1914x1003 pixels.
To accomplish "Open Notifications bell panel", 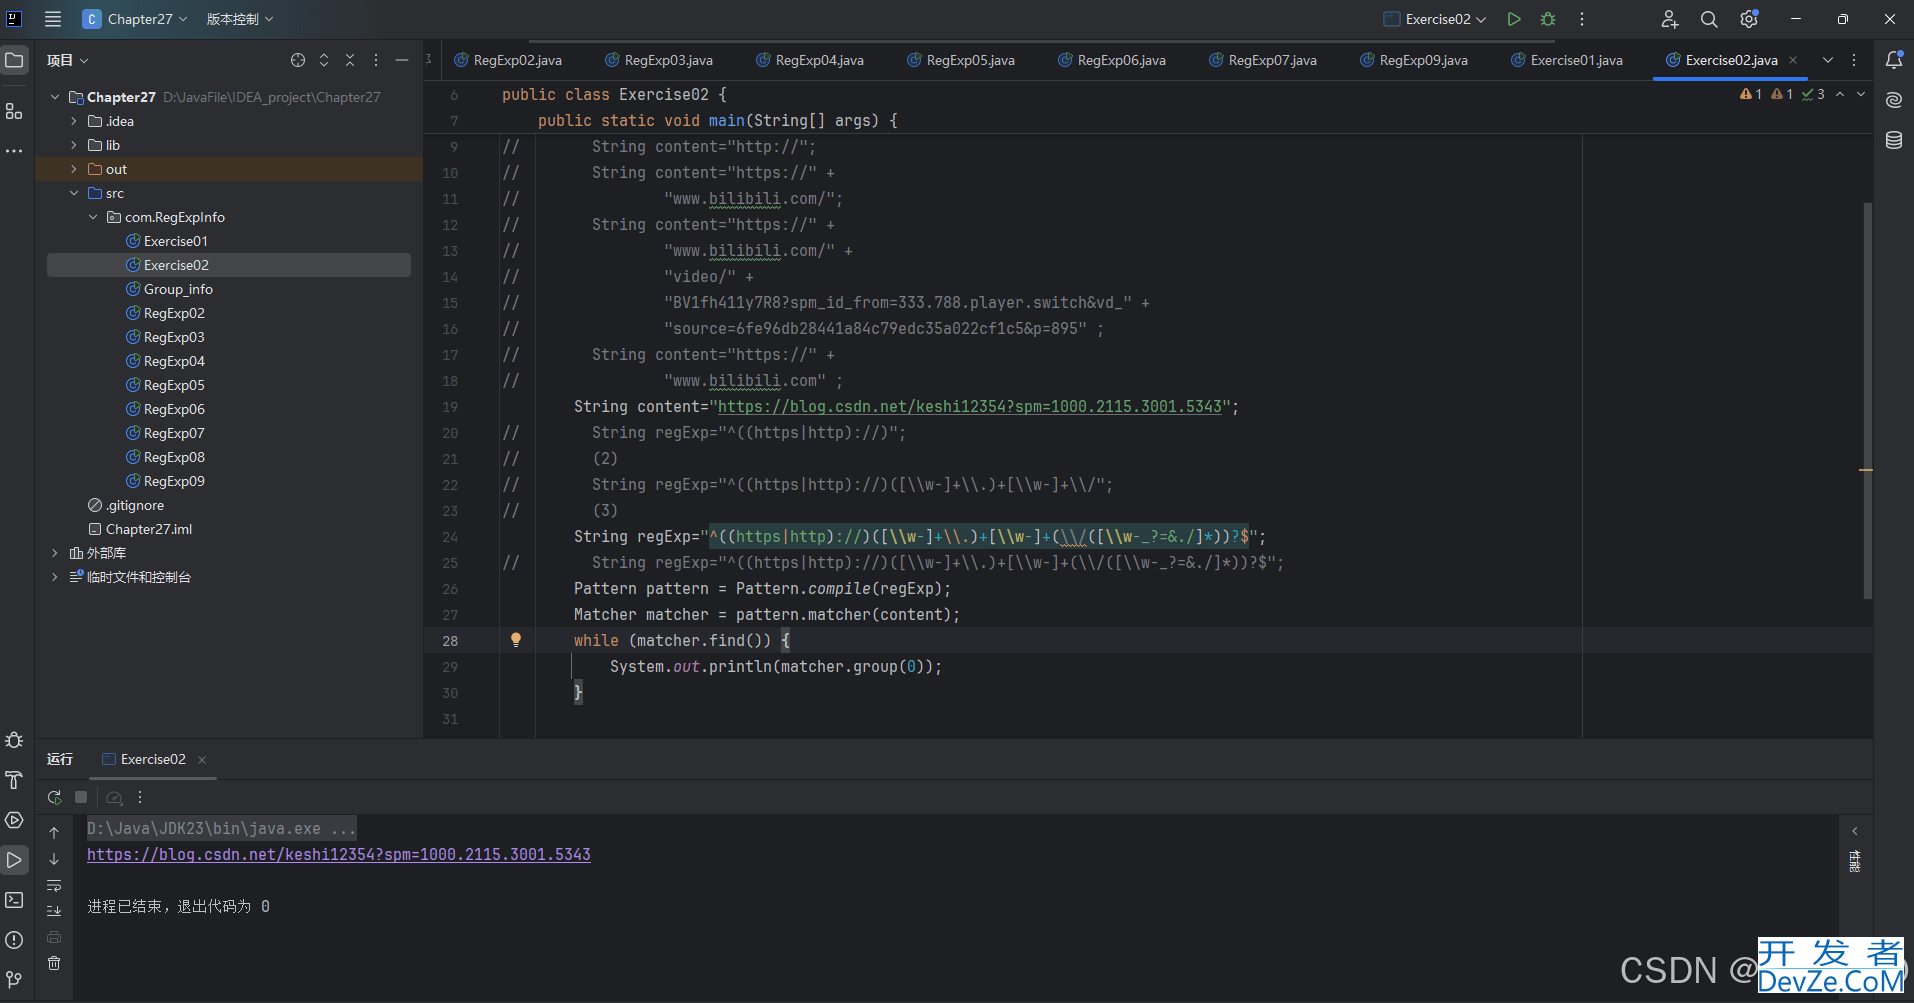I will pyautogui.click(x=1894, y=60).
